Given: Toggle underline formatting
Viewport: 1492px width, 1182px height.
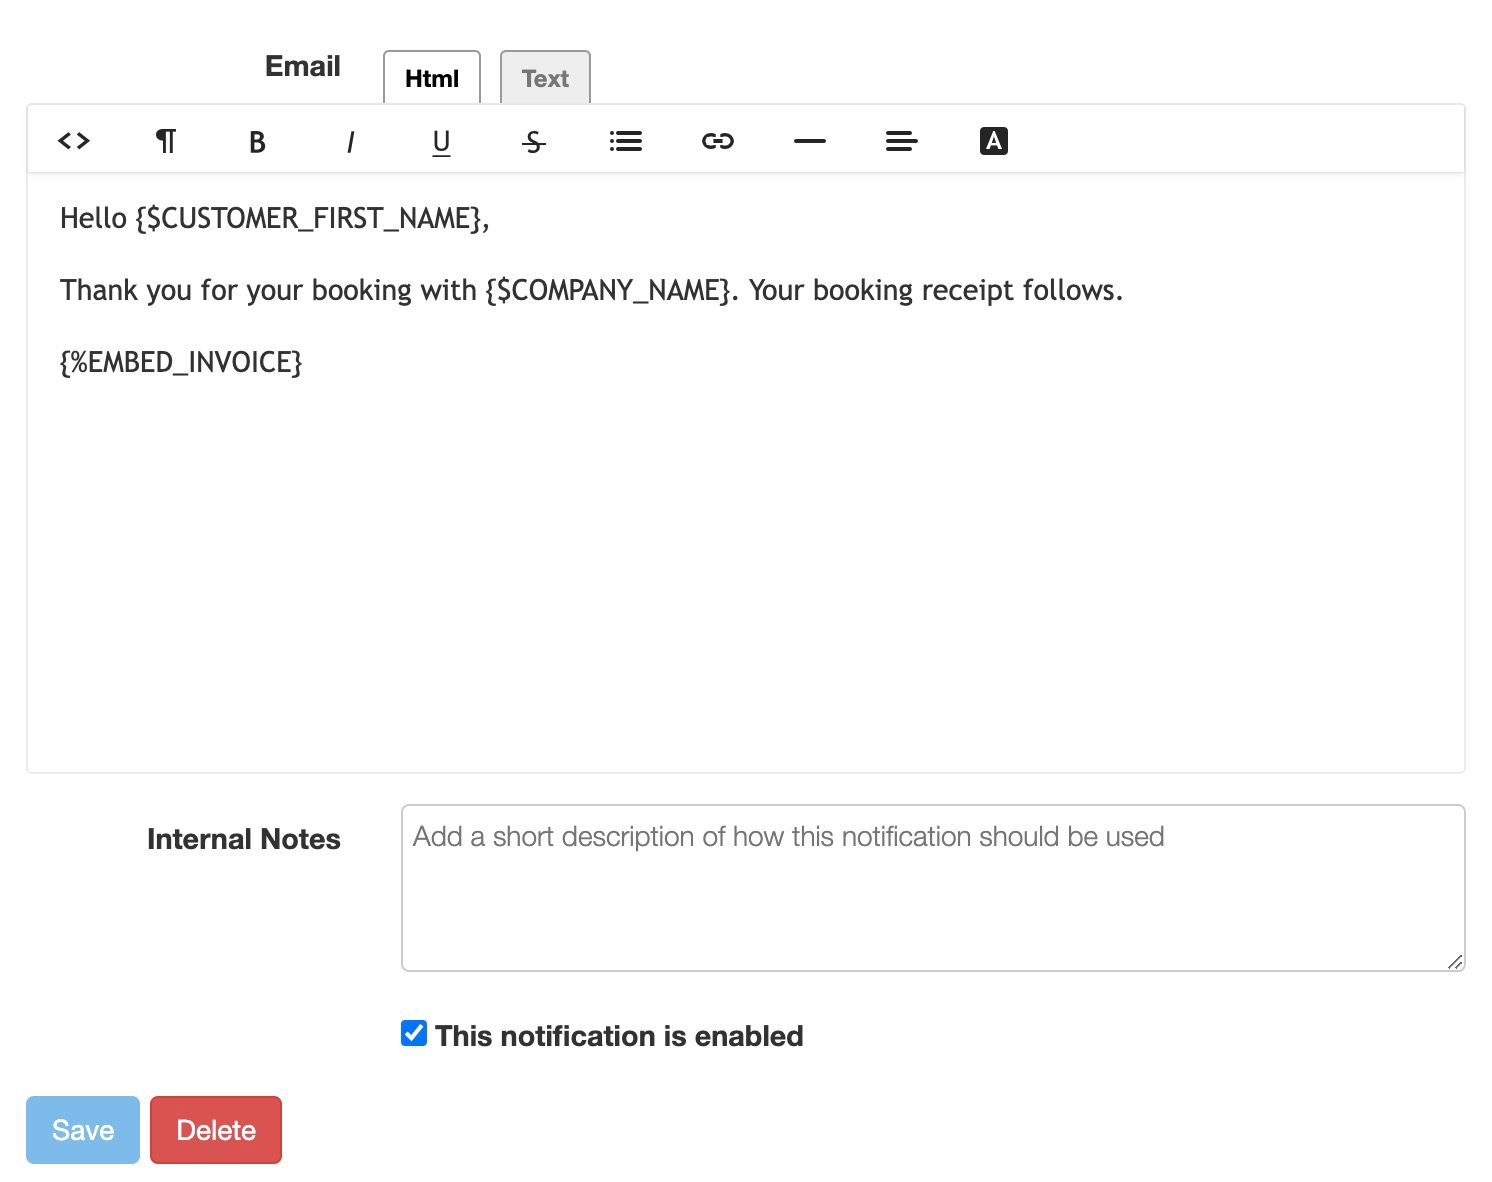Looking at the screenshot, I should 441,142.
